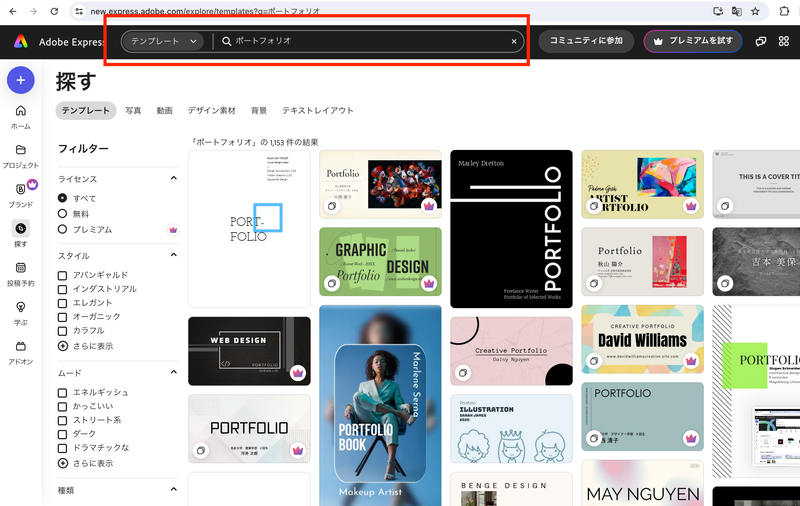This screenshot has height=506, width=800.
Task: Collapse the ムード filter section
Action: point(173,372)
